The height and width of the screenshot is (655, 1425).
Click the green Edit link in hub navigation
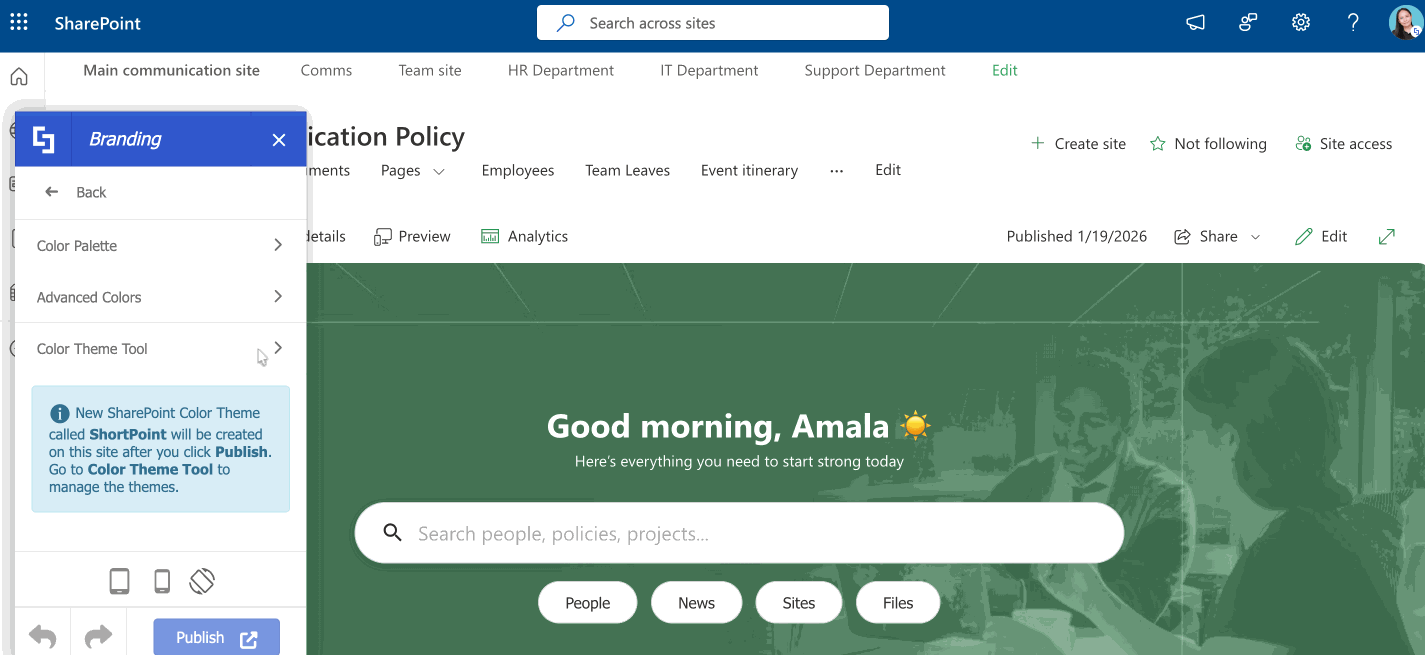(1005, 70)
